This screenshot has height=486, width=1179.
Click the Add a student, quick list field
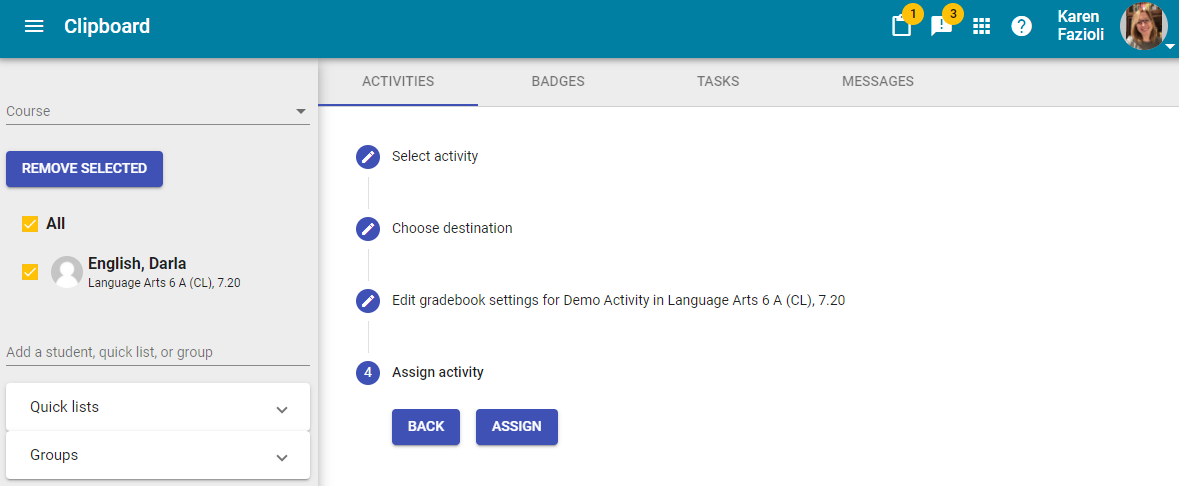click(x=158, y=352)
